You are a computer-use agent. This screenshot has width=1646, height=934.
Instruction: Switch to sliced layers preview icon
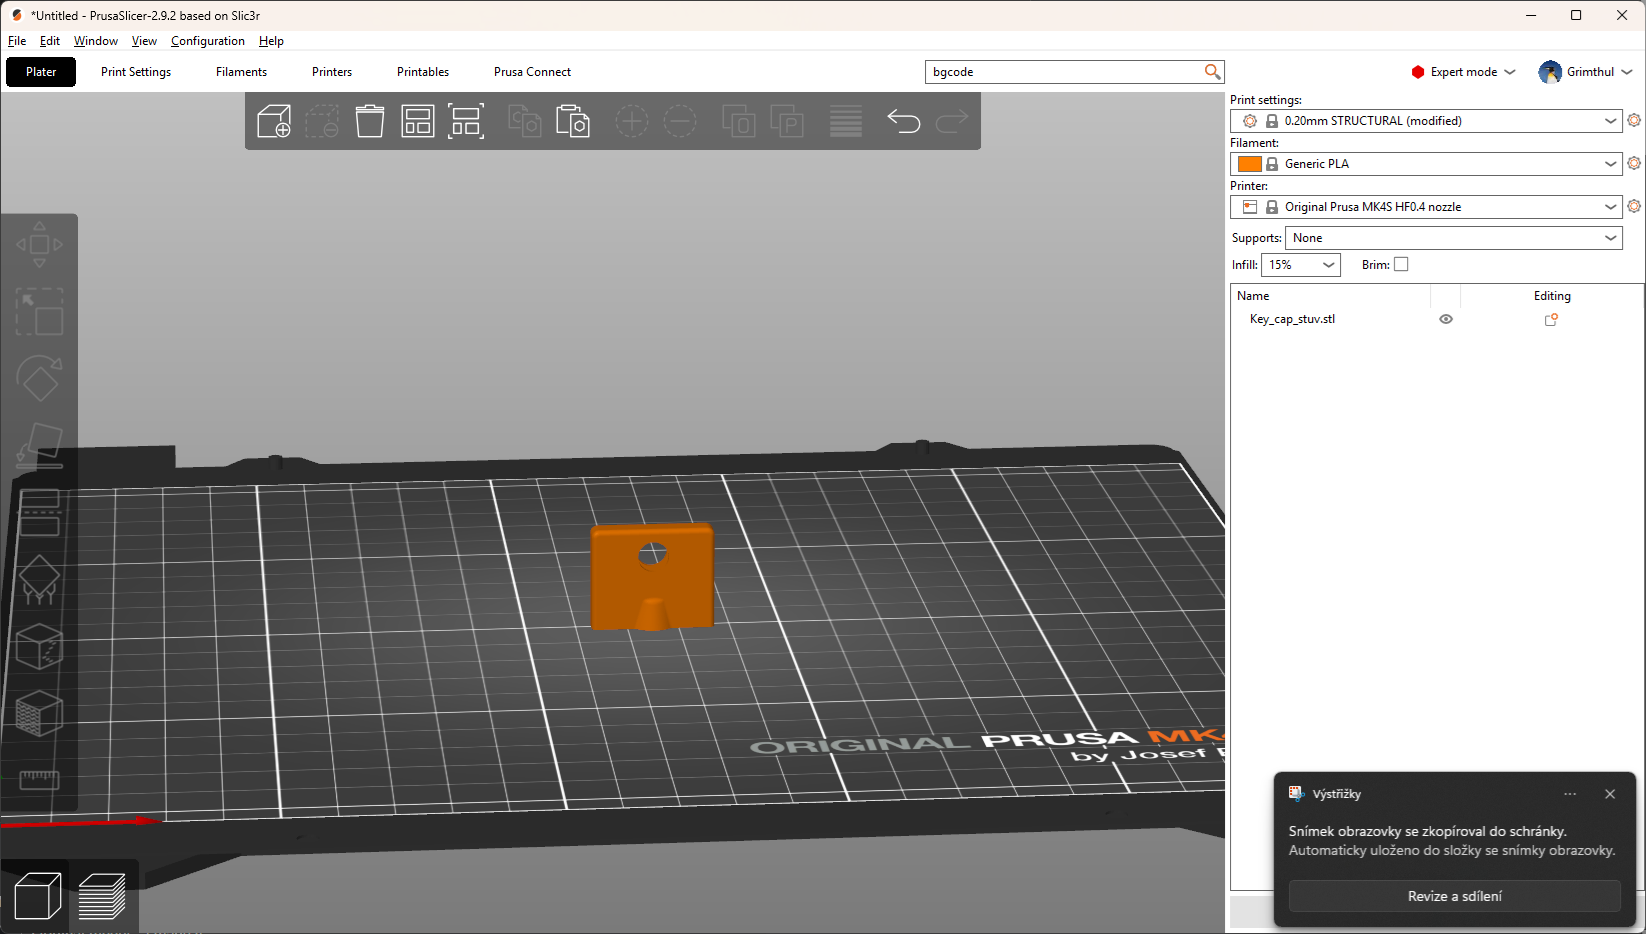(x=102, y=895)
